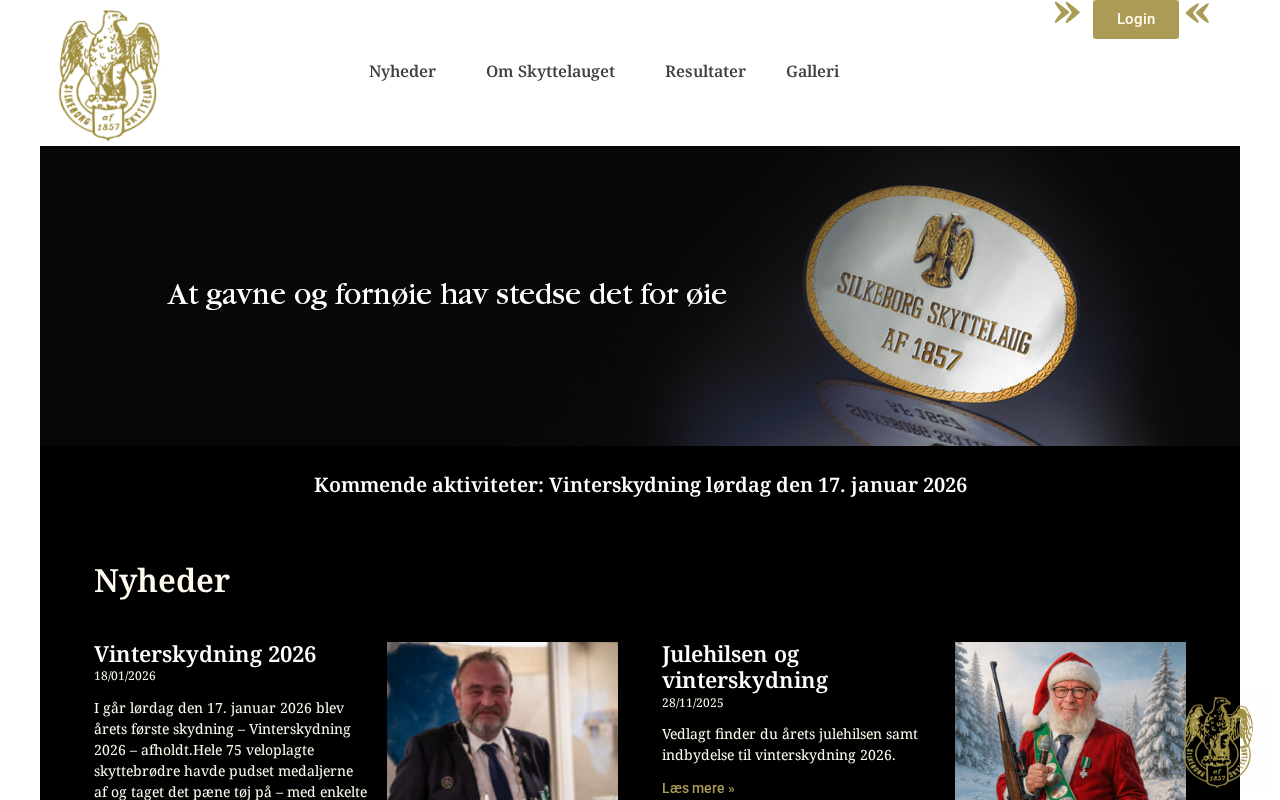Open the Login button
The image size is (1280, 800).
pyautogui.click(x=1136, y=19)
